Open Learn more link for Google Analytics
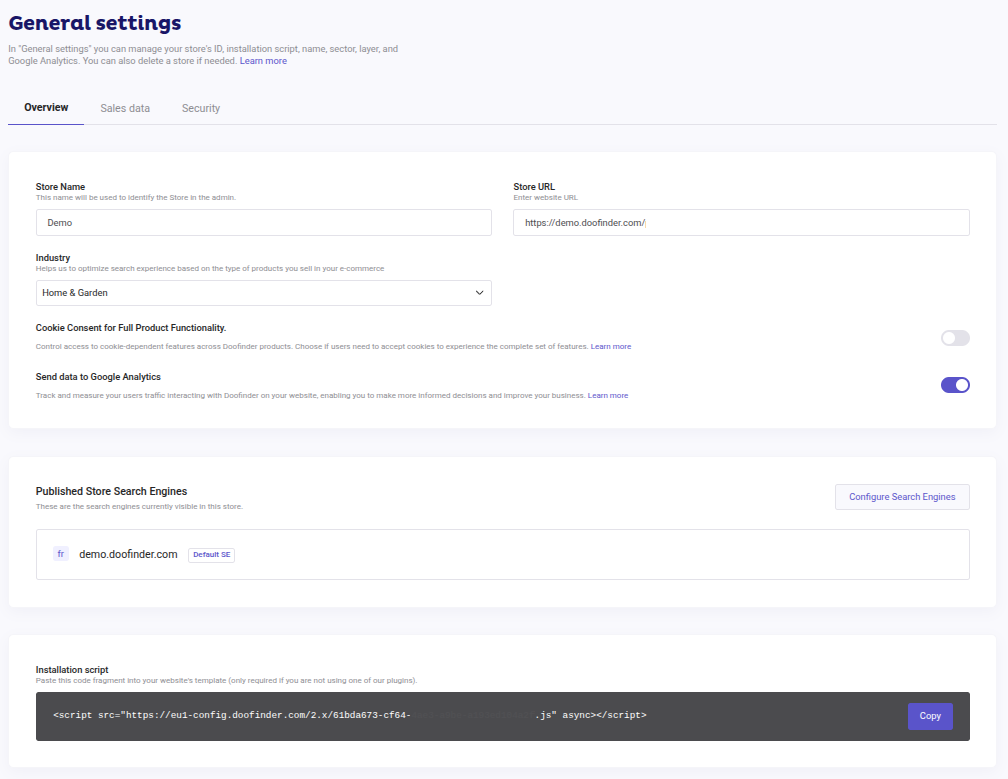The width and height of the screenshot is (1008, 779). (x=608, y=396)
